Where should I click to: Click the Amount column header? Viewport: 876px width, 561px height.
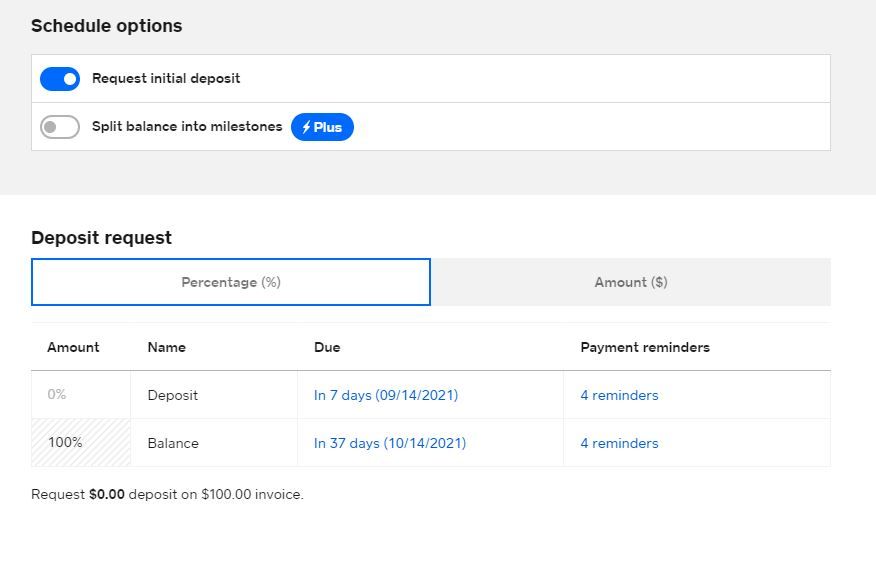click(x=73, y=347)
